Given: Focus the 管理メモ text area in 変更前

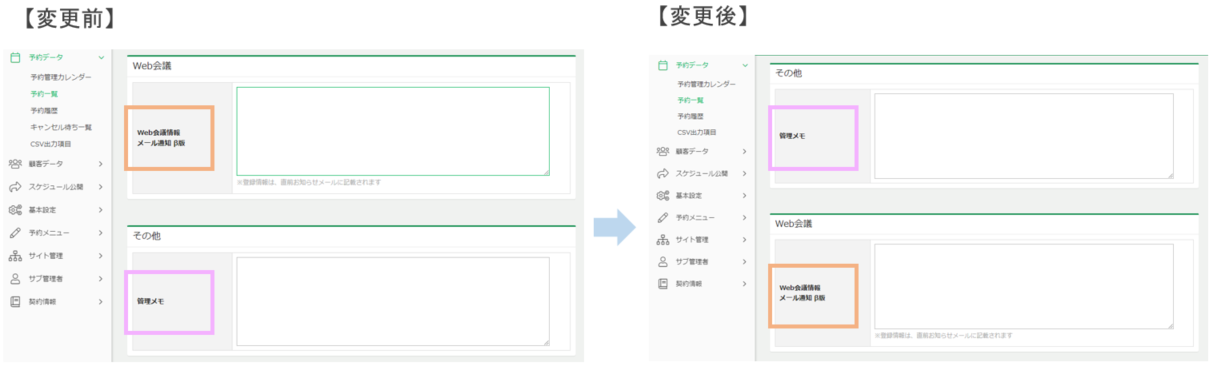Looking at the screenshot, I should click(x=393, y=302).
